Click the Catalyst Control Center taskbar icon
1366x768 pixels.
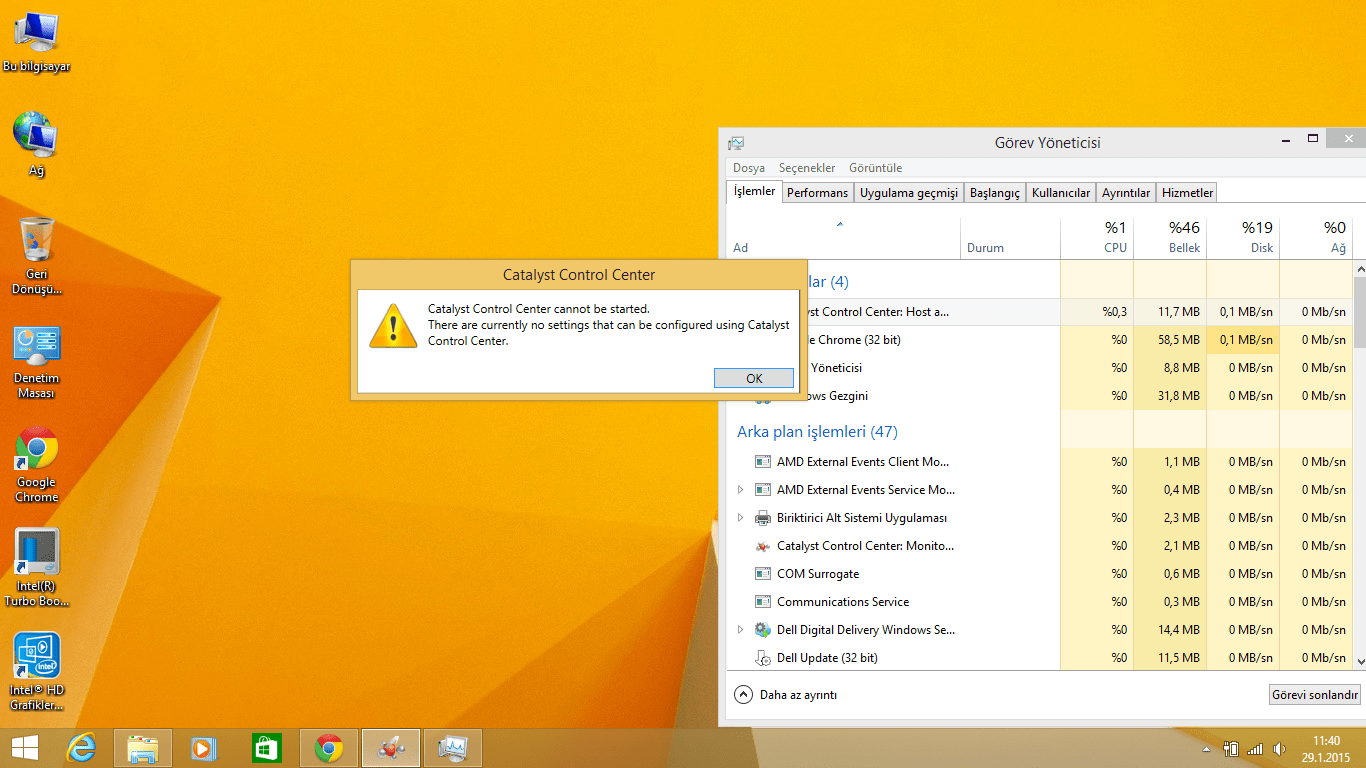tap(391, 747)
